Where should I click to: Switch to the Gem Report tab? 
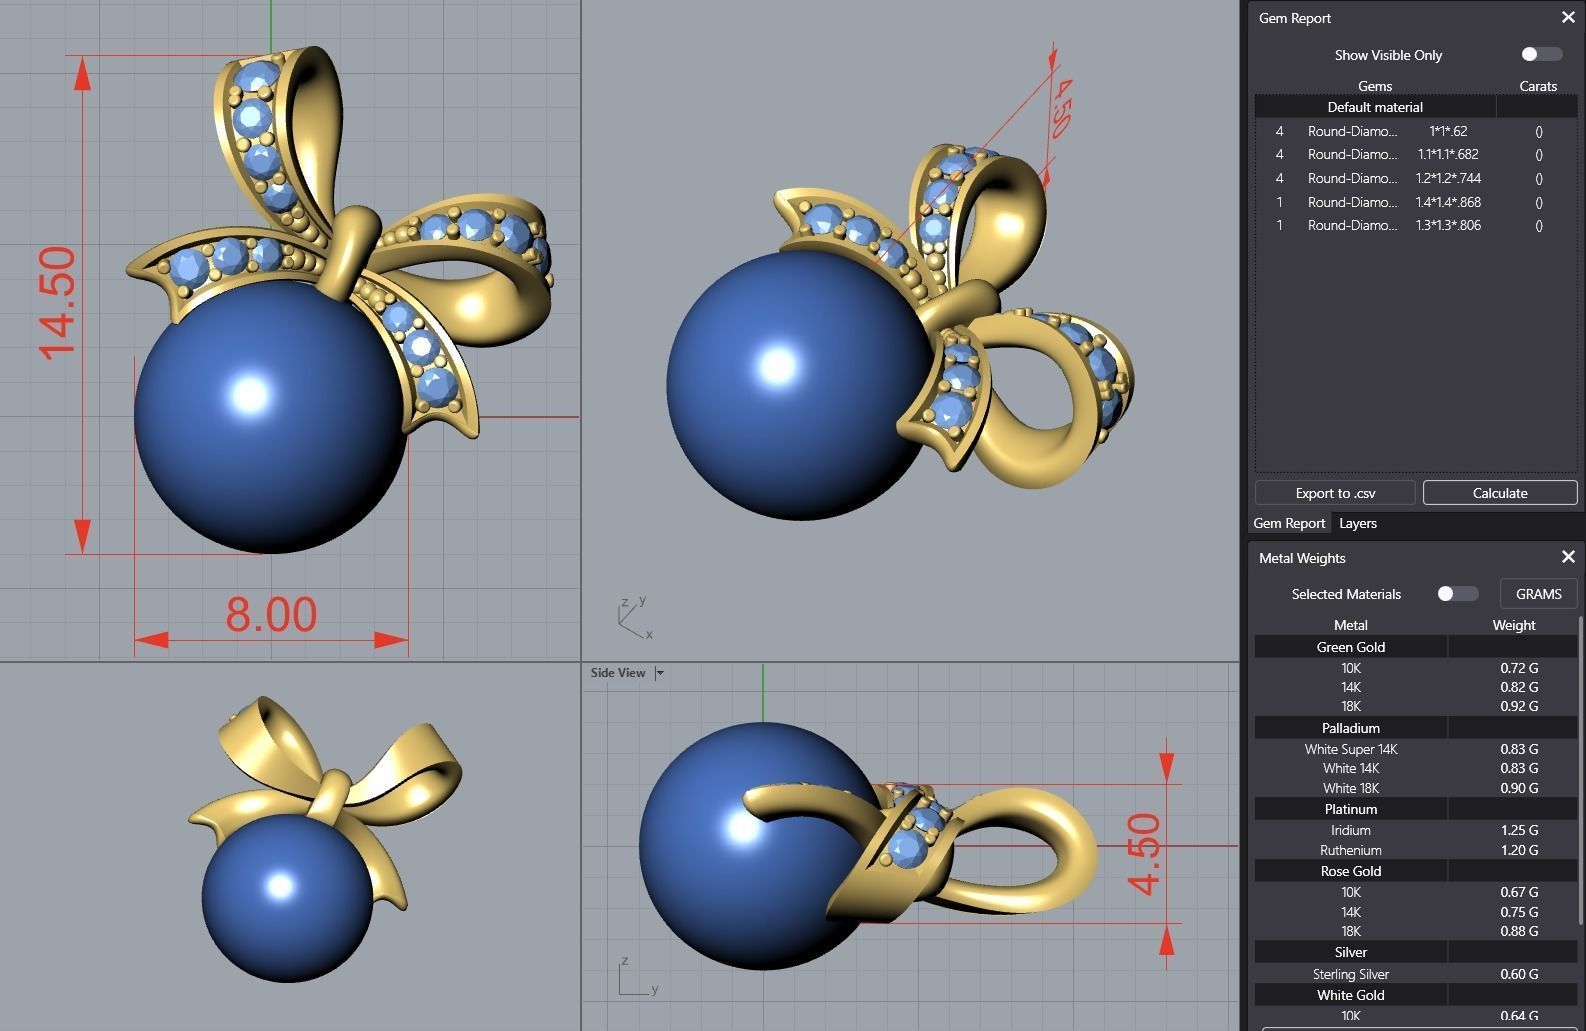point(1289,523)
